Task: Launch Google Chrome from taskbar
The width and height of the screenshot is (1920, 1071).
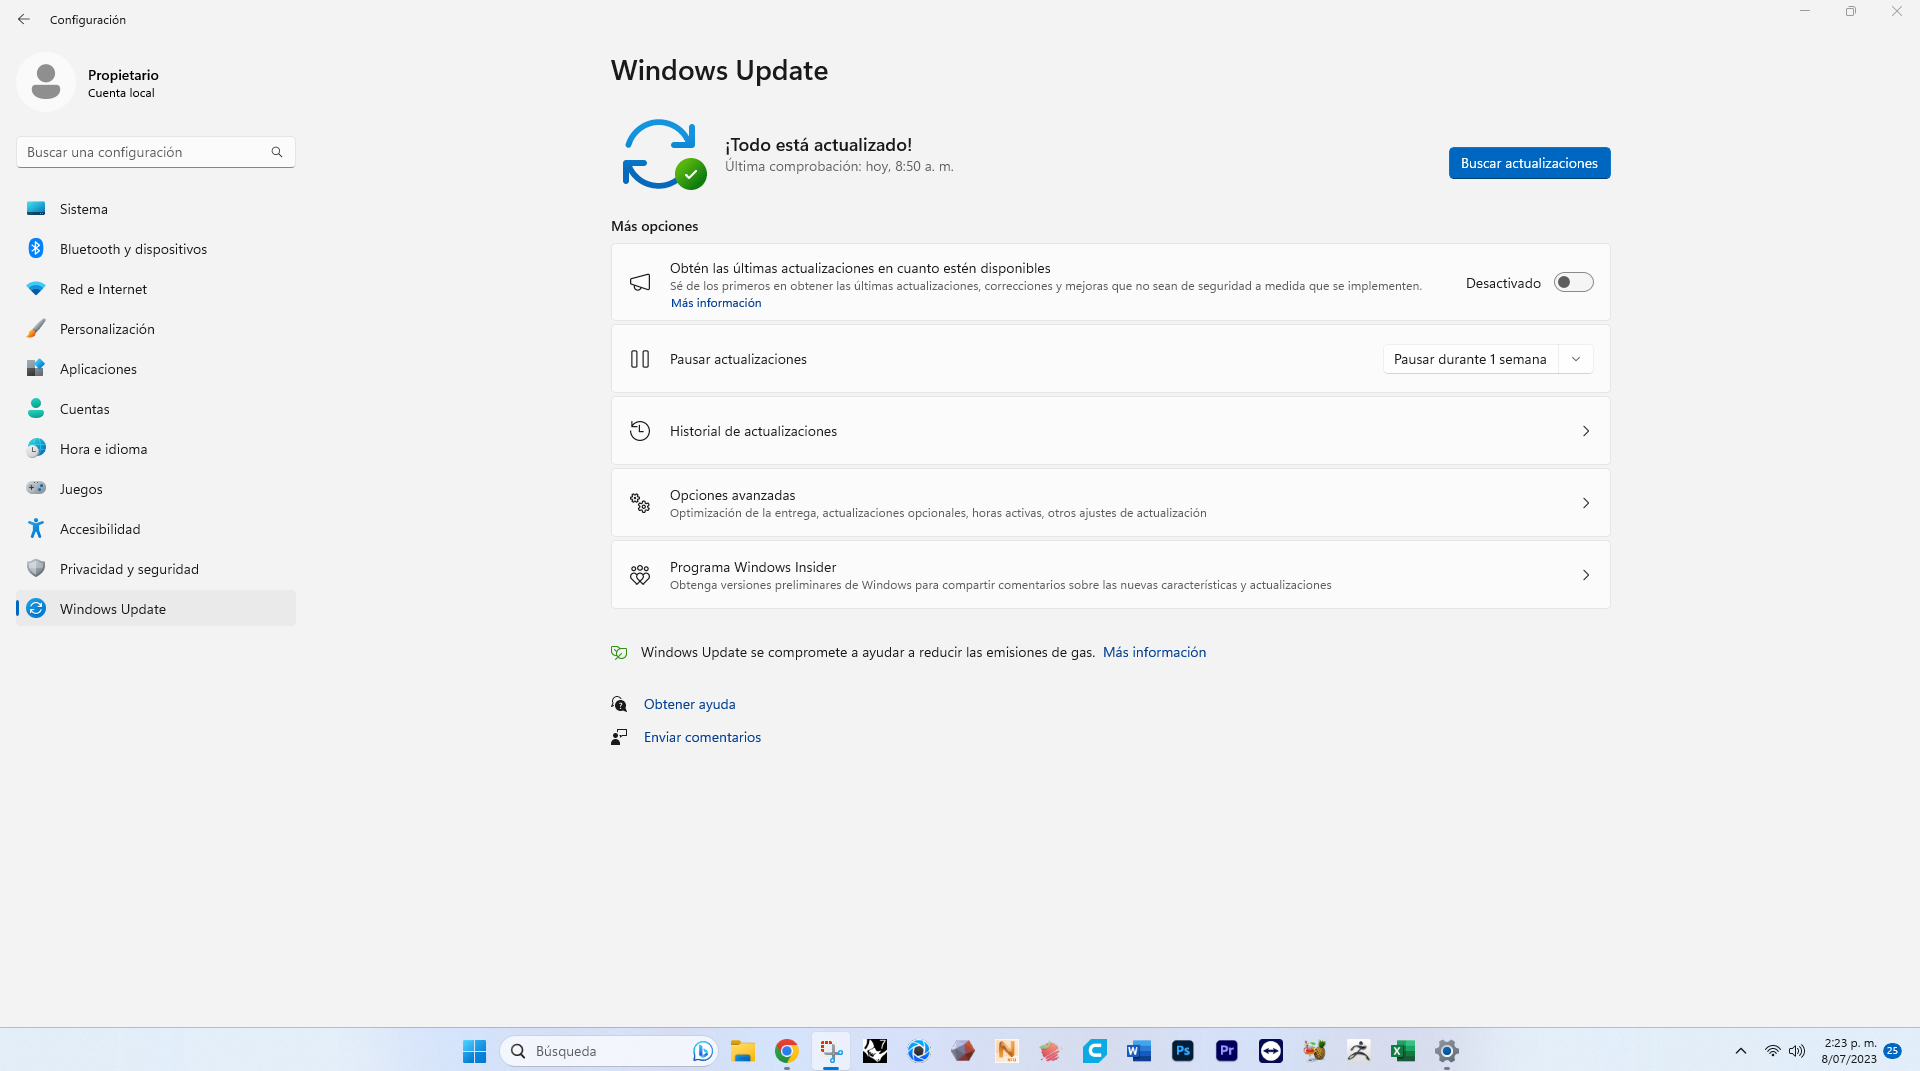Action: 787,1051
